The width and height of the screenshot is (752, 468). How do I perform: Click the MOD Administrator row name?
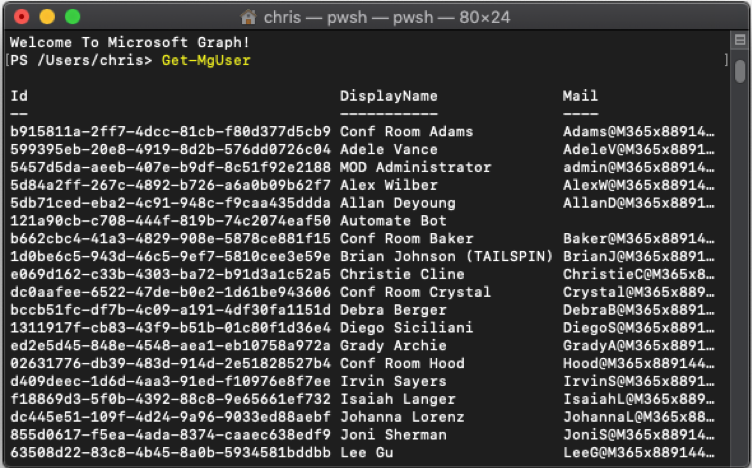[415, 167]
